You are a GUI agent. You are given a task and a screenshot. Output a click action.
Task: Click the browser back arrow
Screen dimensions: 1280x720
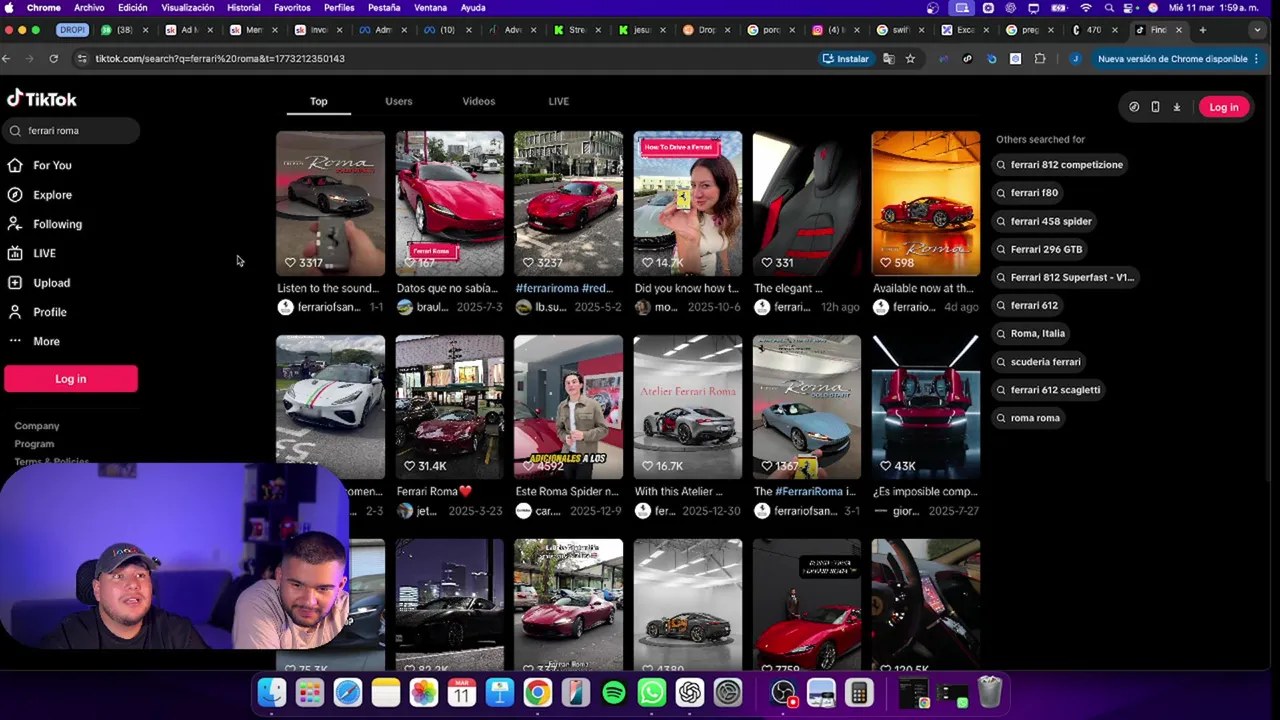6,59
